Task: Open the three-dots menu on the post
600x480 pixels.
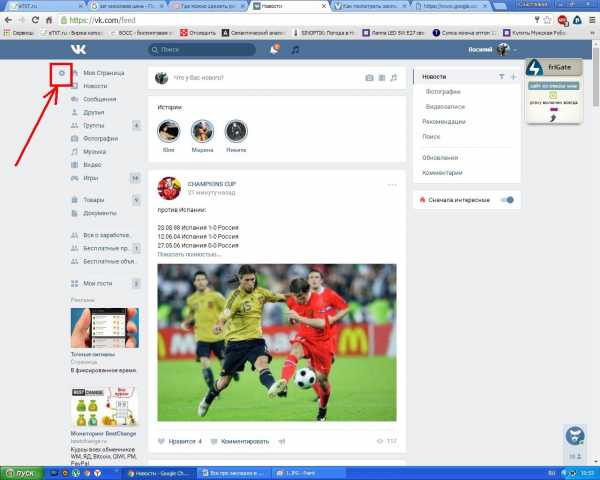Action: pos(392,185)
